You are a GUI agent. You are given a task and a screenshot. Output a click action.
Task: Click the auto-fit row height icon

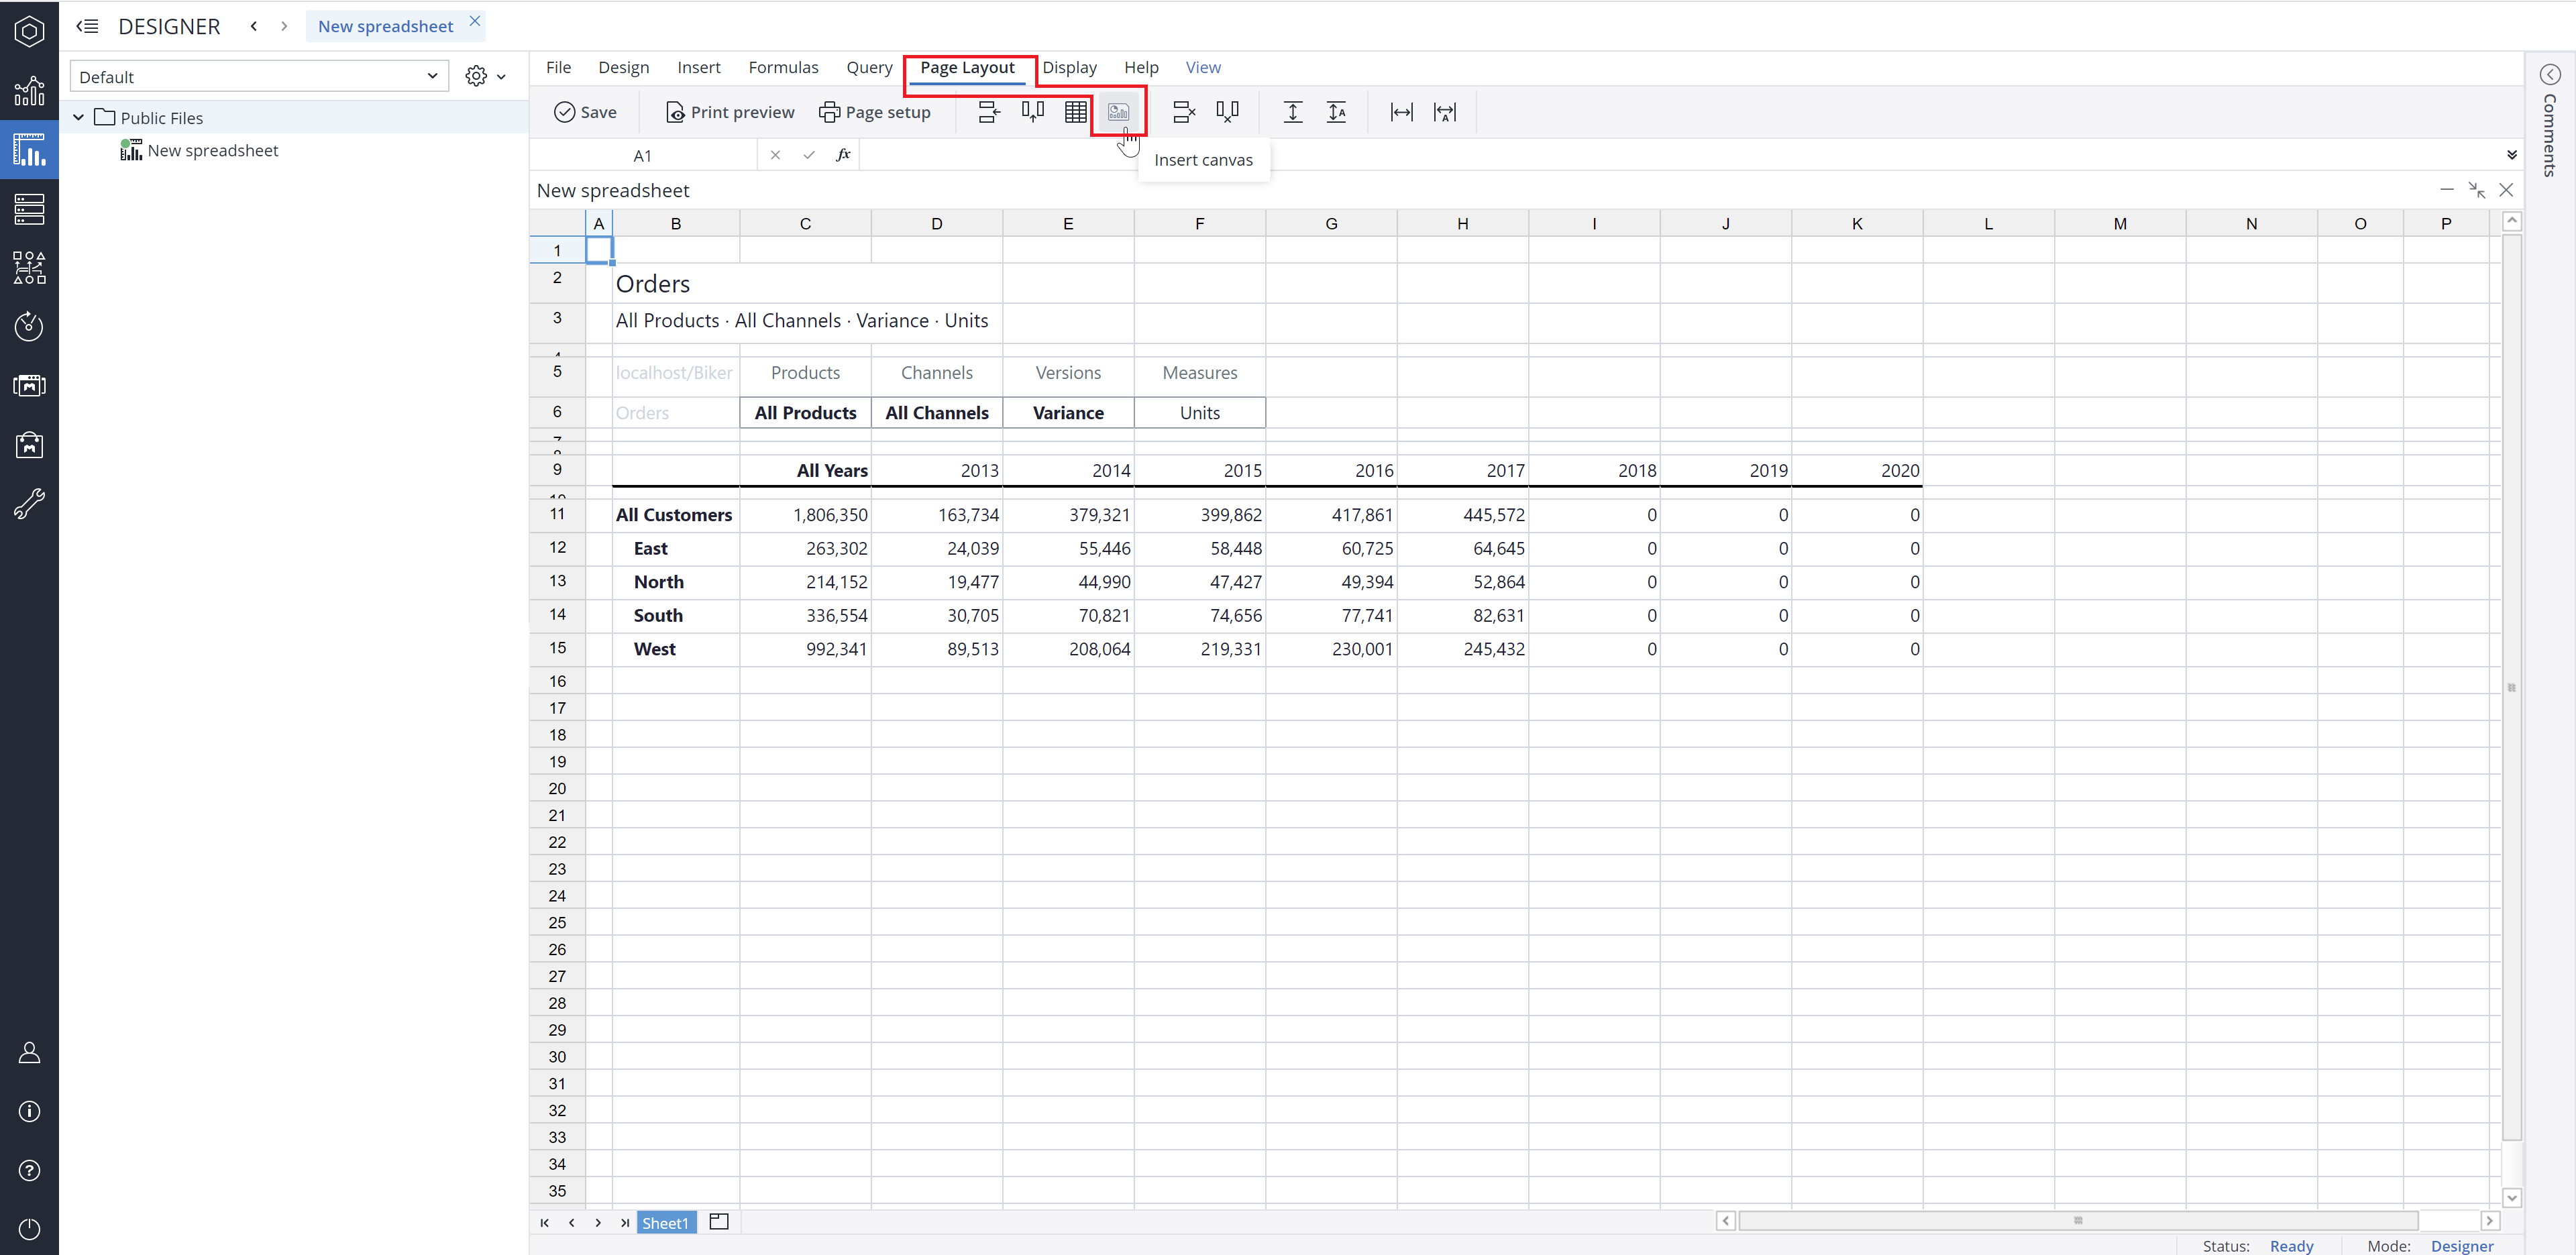1336,112
